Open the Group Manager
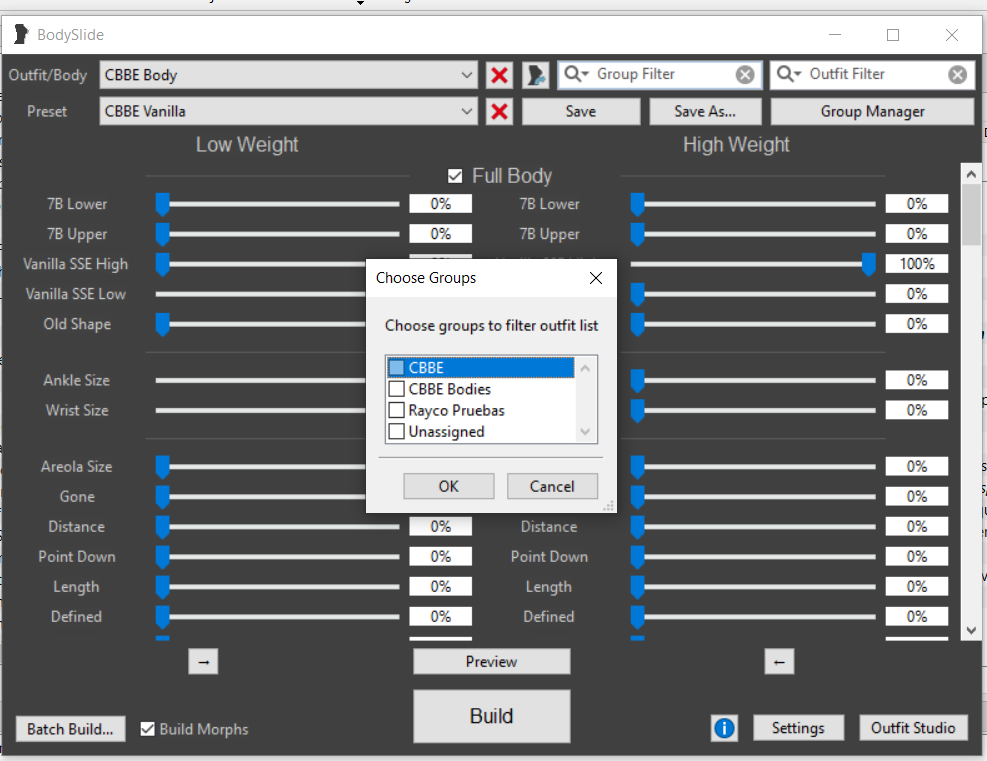Viewport: 987px width, 761px height. [x=871, y=111]
